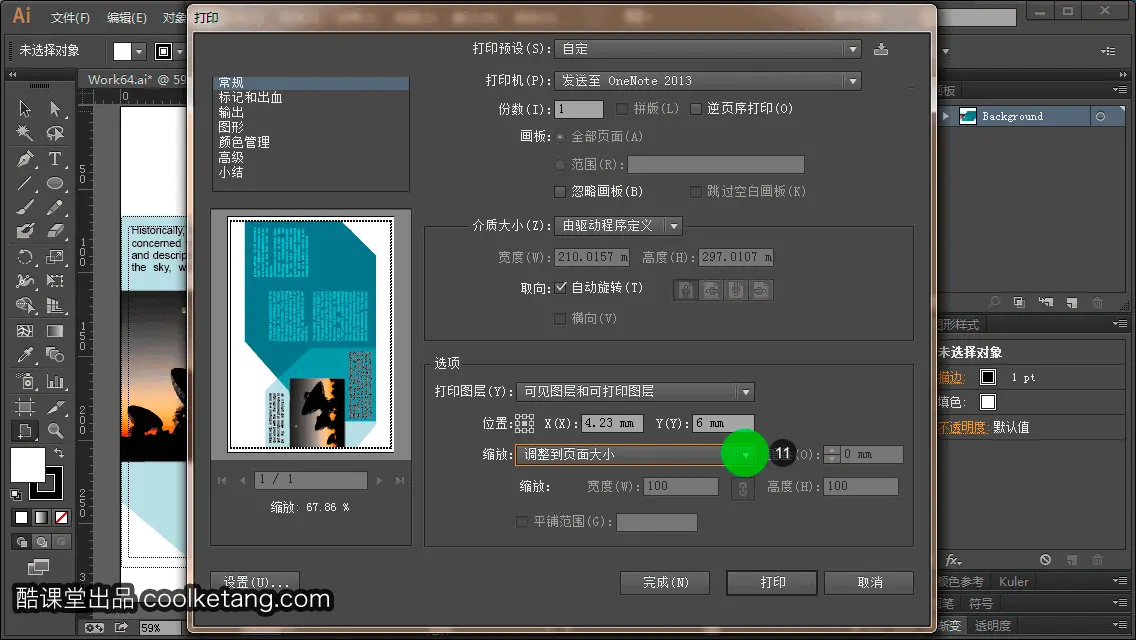The height and width of the screenshot is (640, 1136).
Task: Select the Gradient tool
Action: tap(55, 331)
